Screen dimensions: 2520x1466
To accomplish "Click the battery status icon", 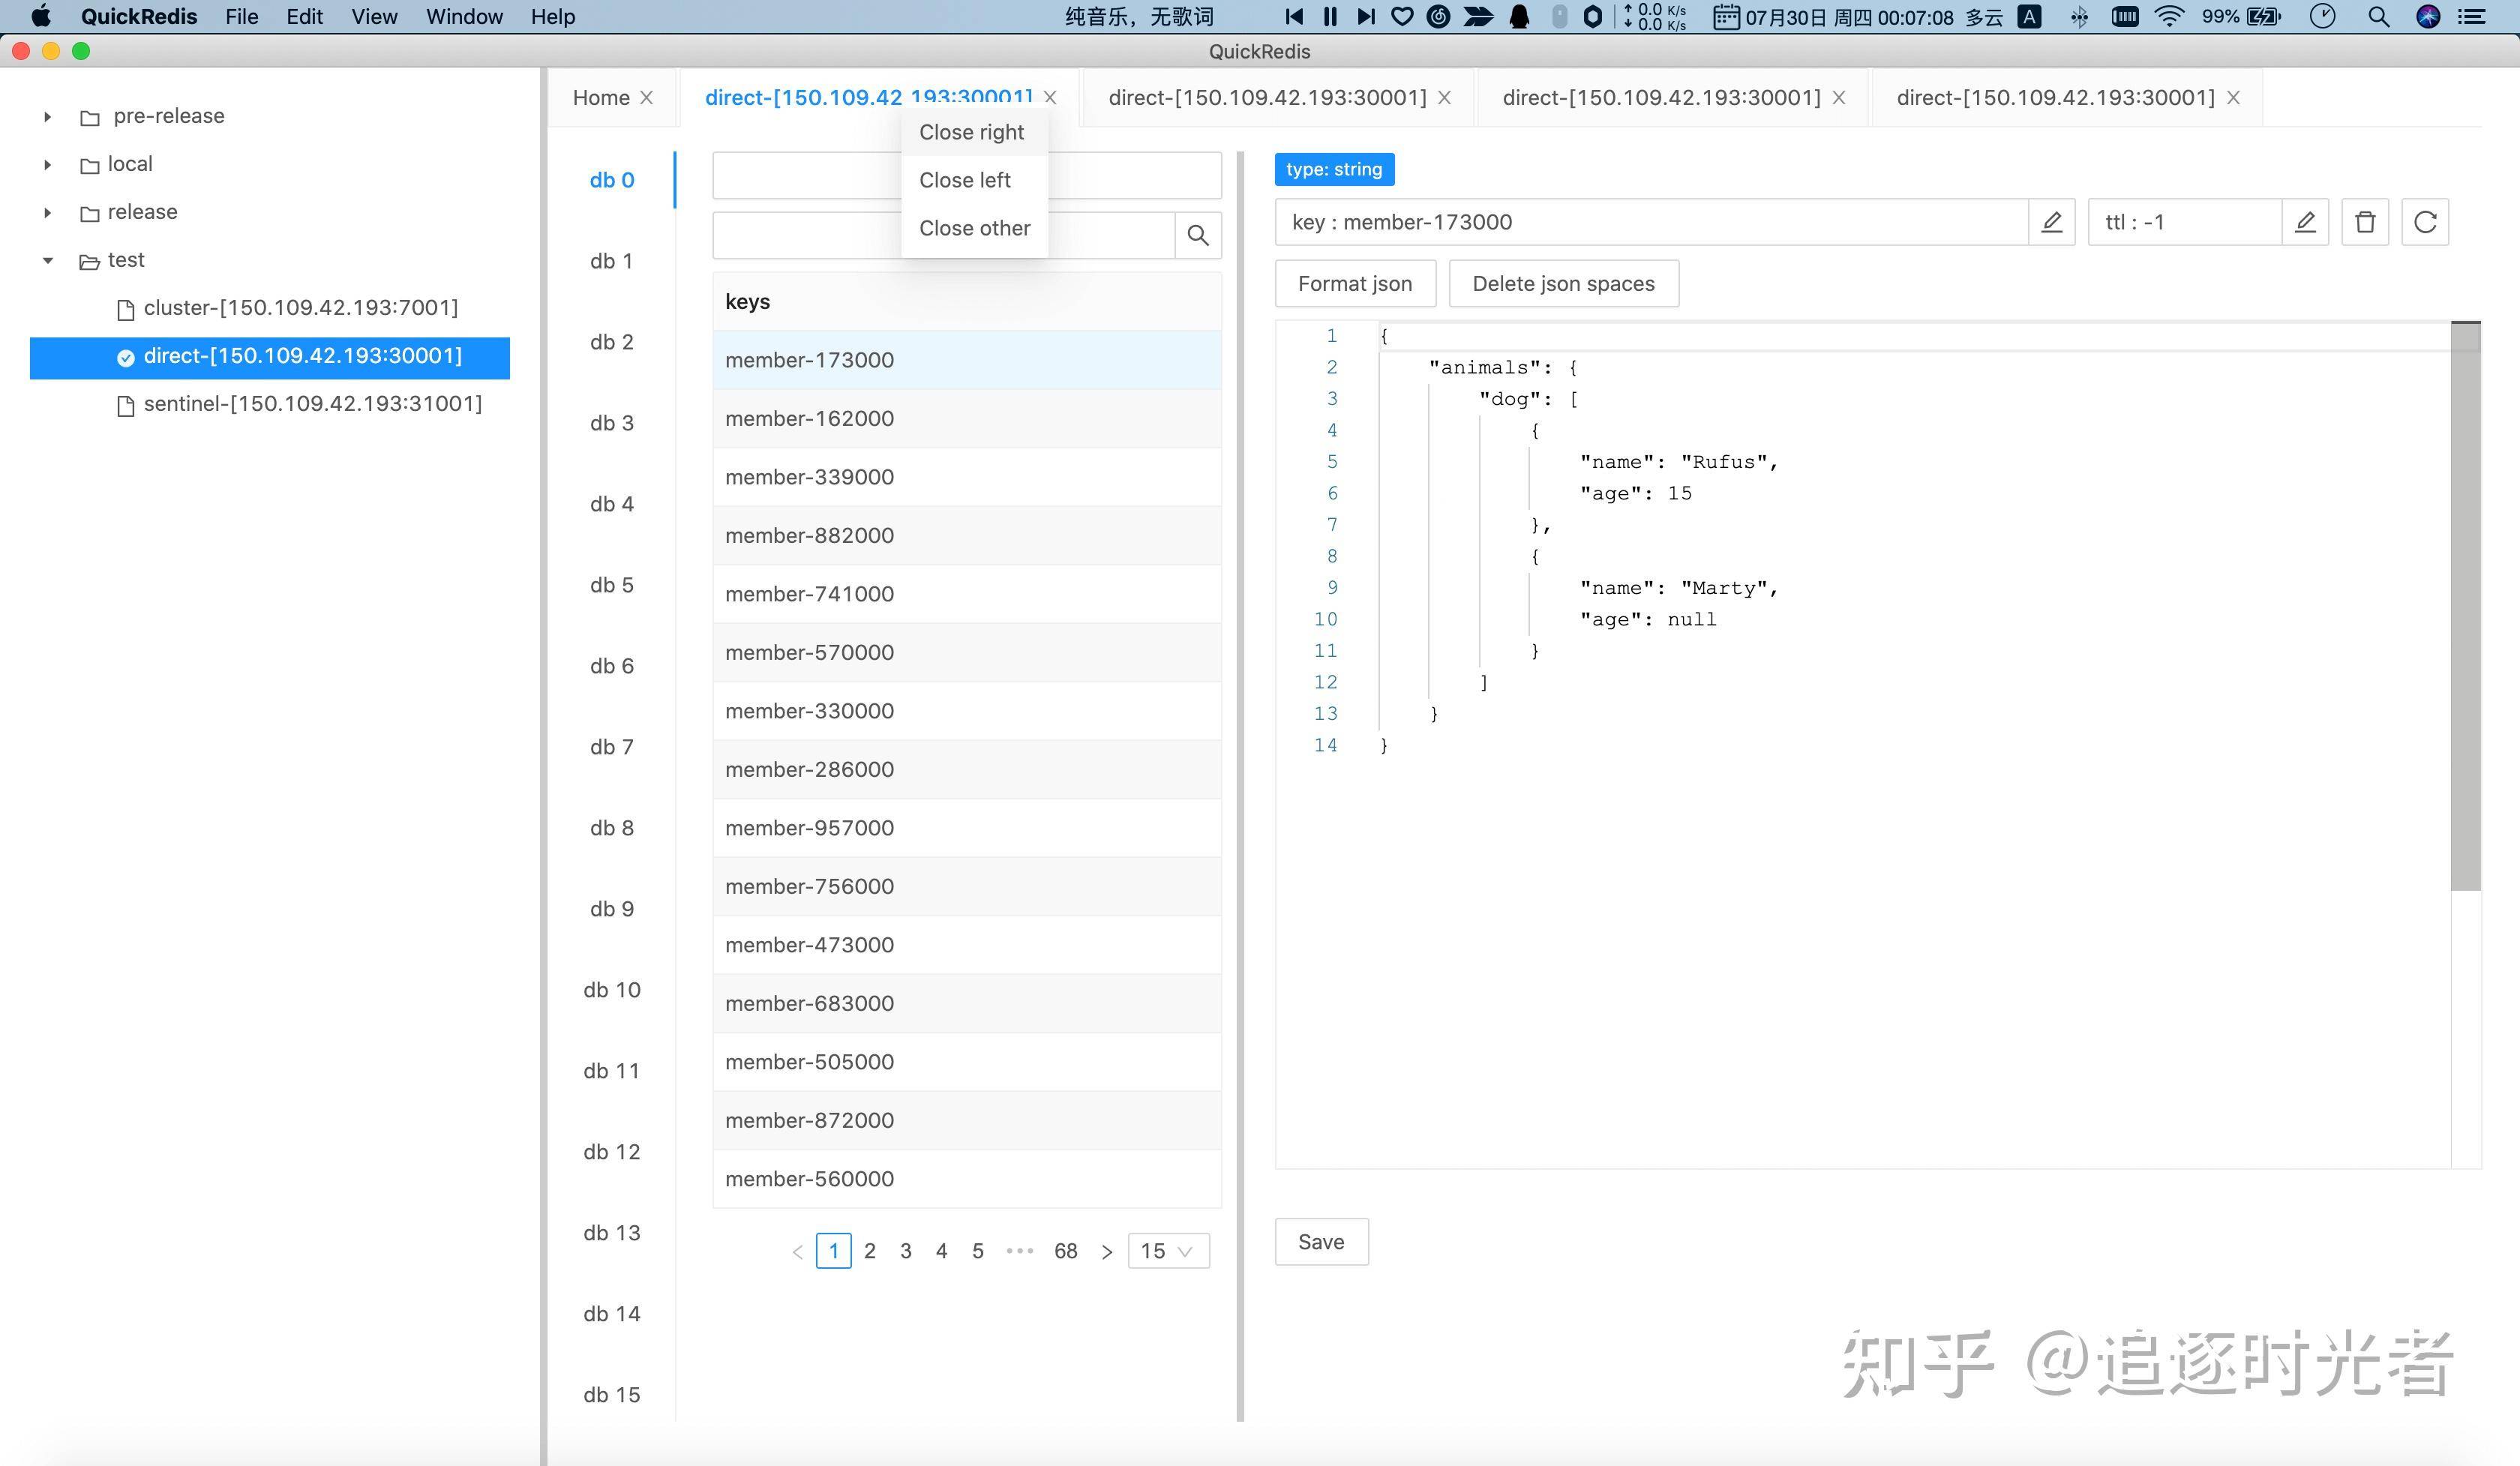I will tap(2263, 17).
